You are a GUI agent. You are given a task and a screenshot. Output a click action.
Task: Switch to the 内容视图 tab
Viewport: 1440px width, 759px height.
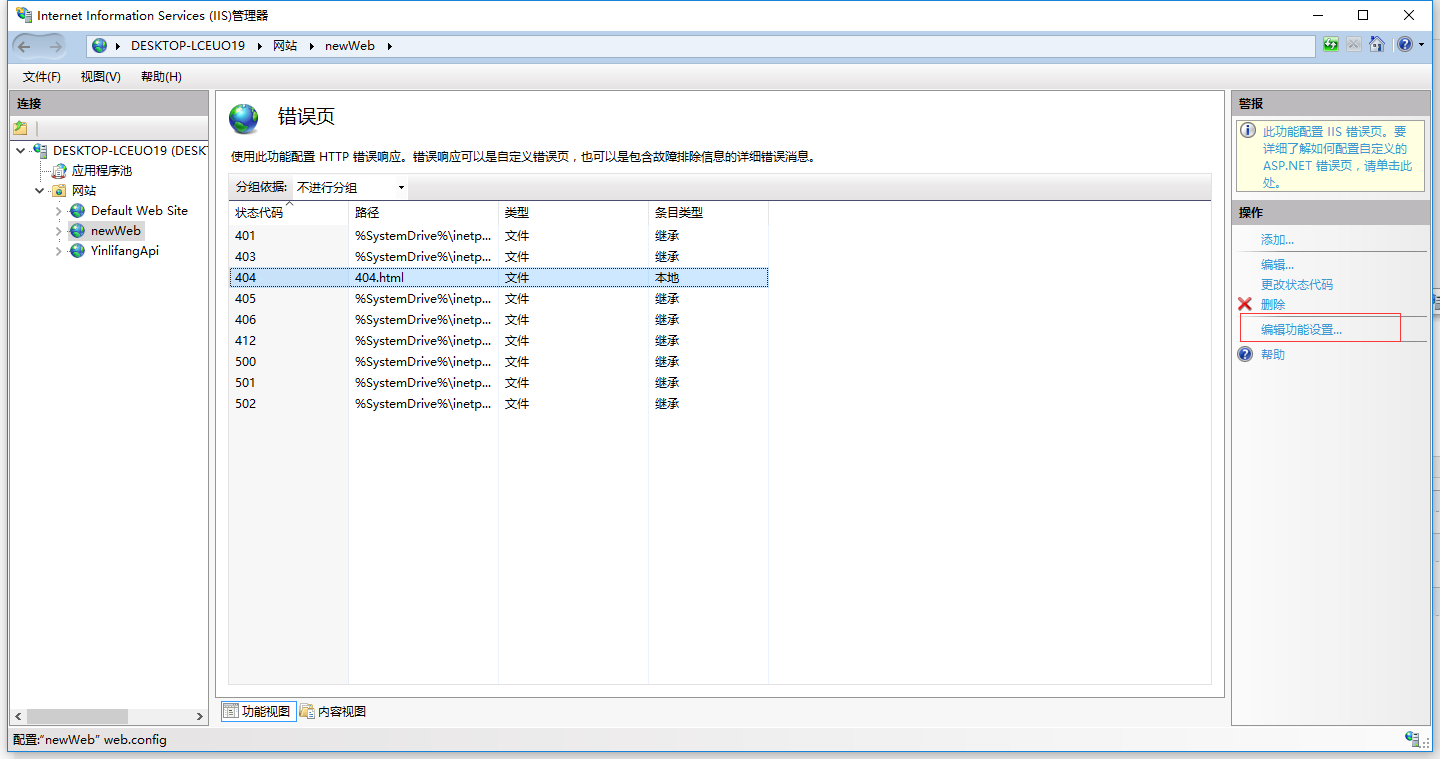333,712
